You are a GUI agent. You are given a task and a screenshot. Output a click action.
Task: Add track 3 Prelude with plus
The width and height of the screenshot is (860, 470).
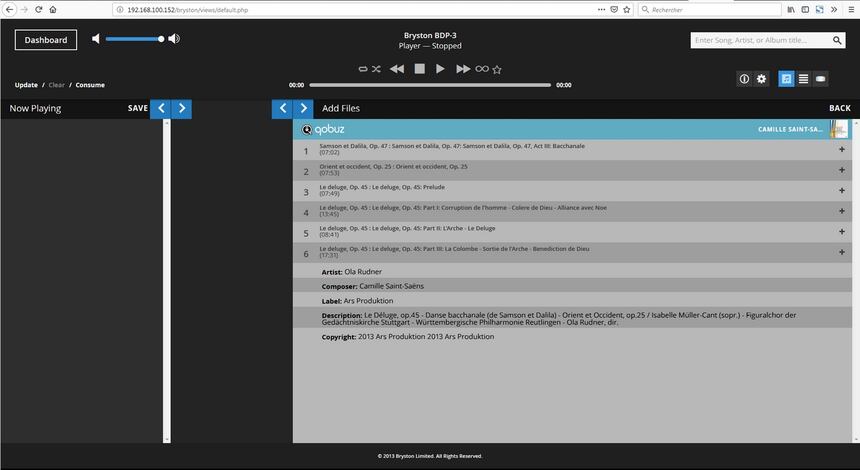[x=842, y=190]
